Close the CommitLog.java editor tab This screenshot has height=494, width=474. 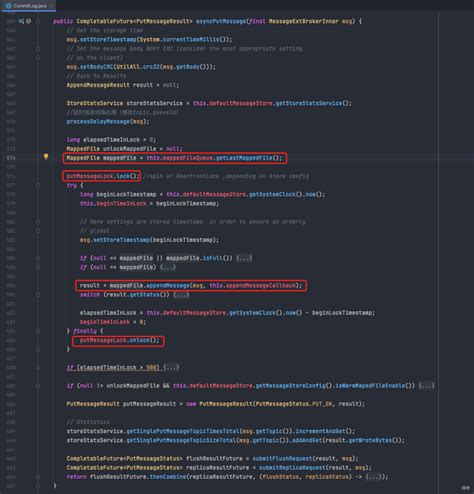point(51,6)
